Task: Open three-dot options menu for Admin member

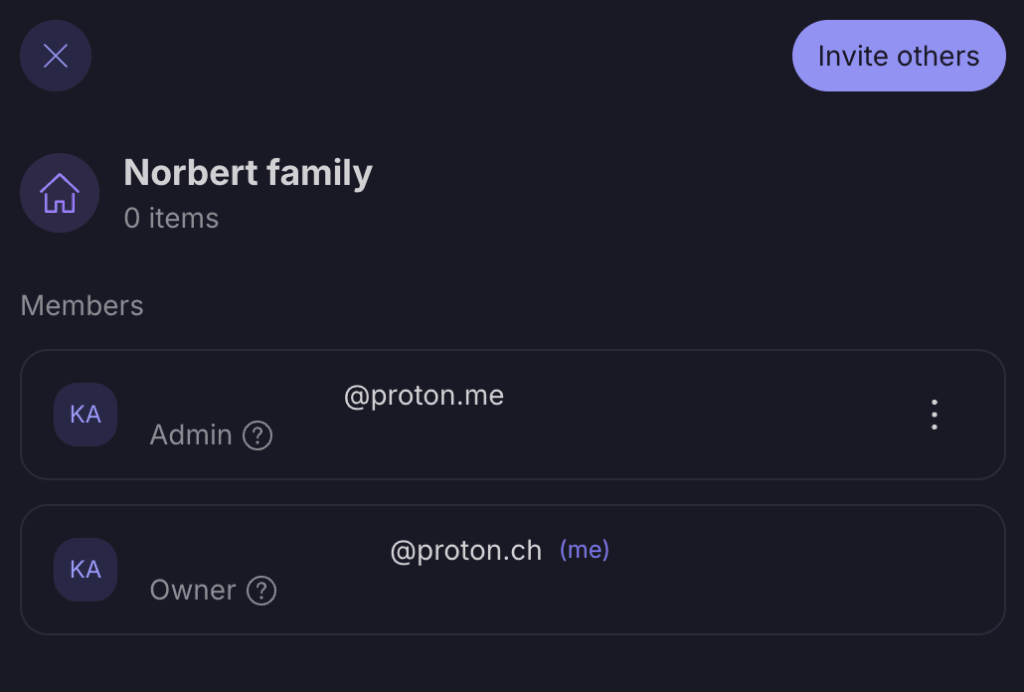Action: click(934, 414)
